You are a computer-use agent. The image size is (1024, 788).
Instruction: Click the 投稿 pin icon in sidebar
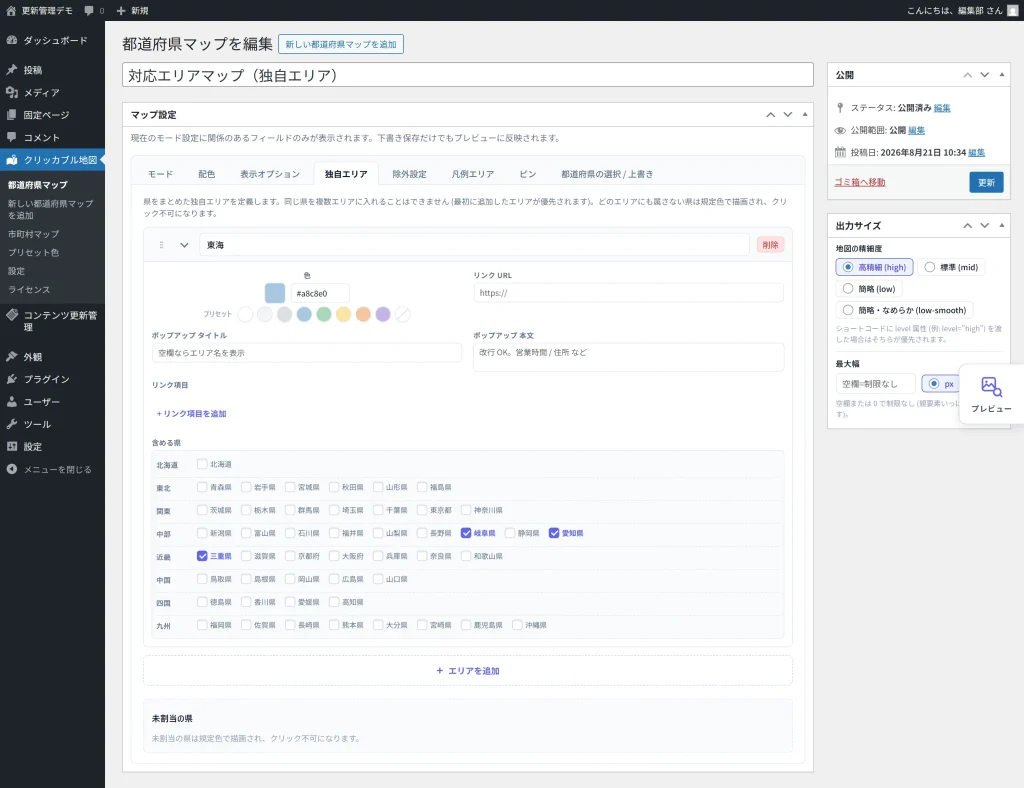point(12,70)
